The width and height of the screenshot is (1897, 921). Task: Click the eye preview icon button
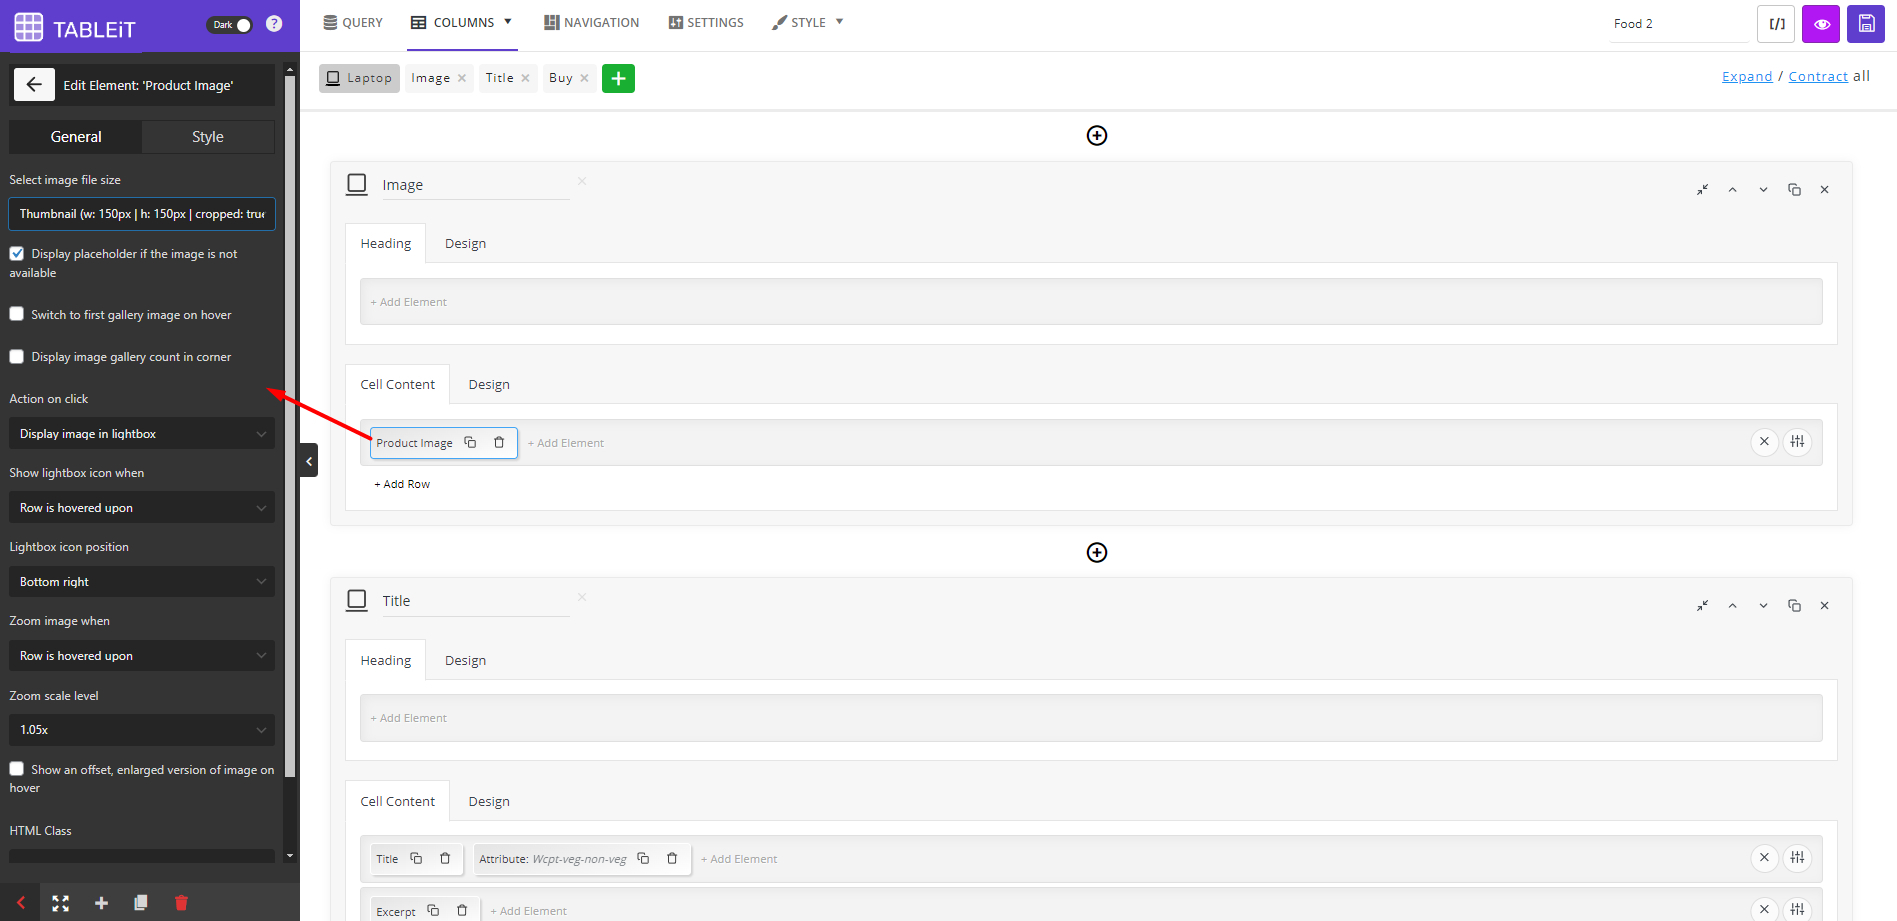1821,24
